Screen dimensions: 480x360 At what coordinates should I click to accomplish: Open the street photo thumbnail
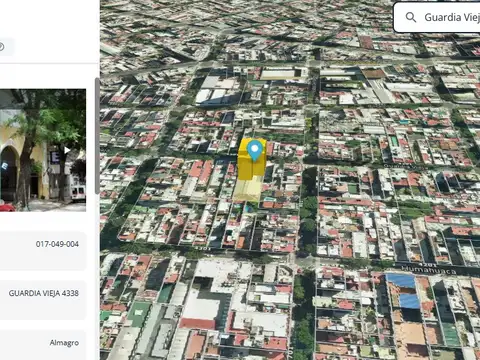pyautogui.click(x=43, y=150)
